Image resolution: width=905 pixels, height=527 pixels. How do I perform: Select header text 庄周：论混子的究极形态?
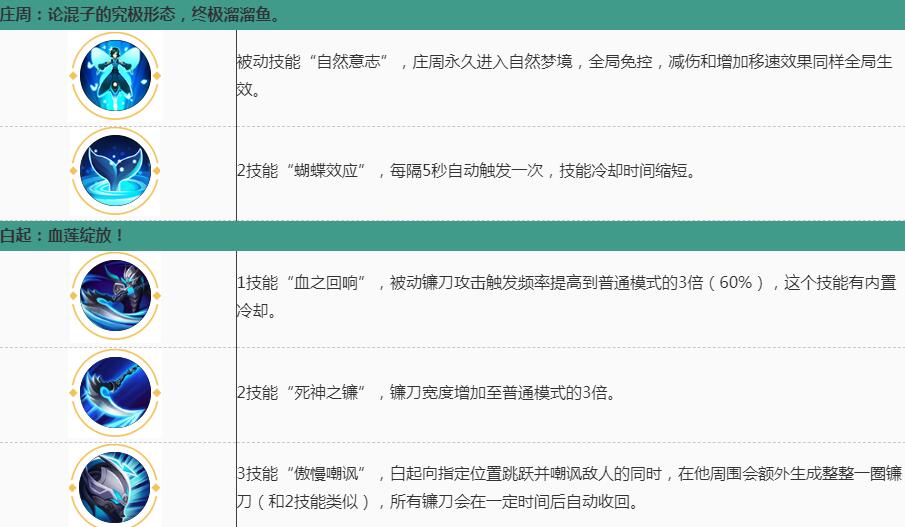point(87,14)
